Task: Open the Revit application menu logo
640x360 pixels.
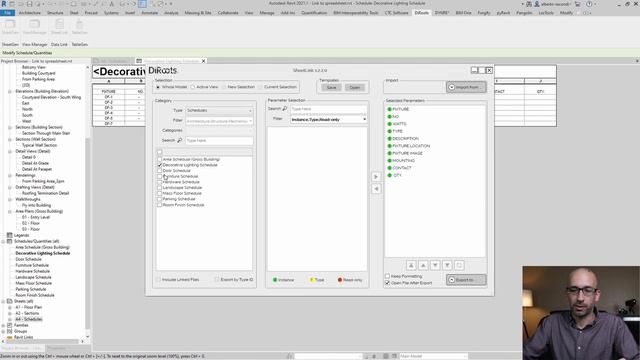Action: (4, 4)
